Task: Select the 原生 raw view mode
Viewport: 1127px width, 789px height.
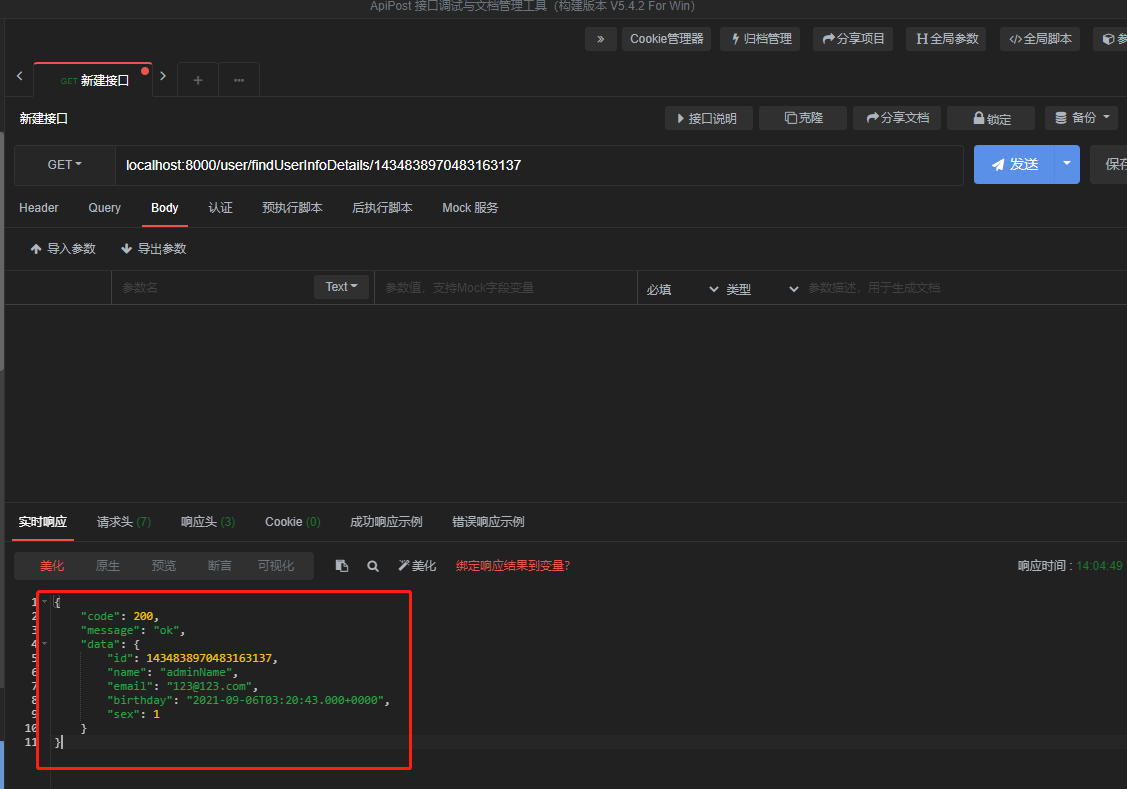Action: click(108, 566)
